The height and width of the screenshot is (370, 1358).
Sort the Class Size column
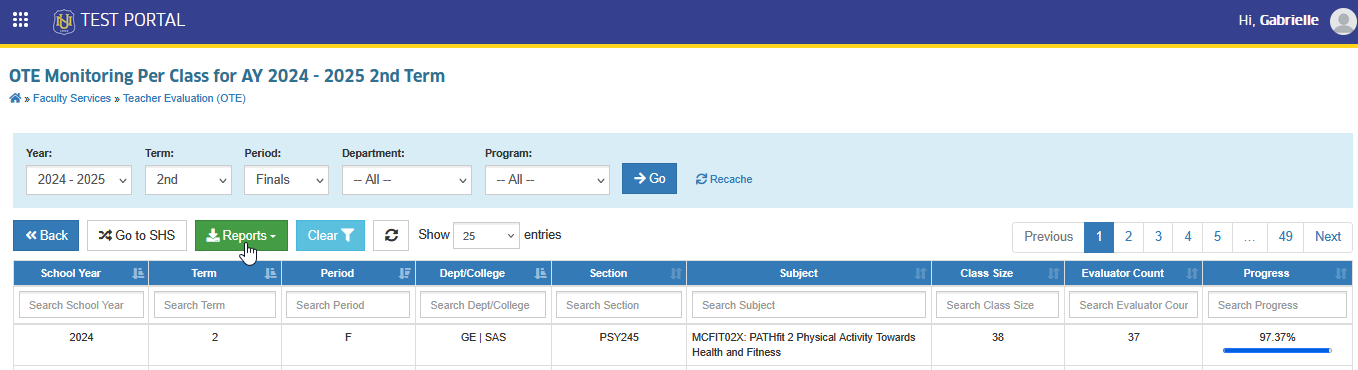[x=1053, y=273]
